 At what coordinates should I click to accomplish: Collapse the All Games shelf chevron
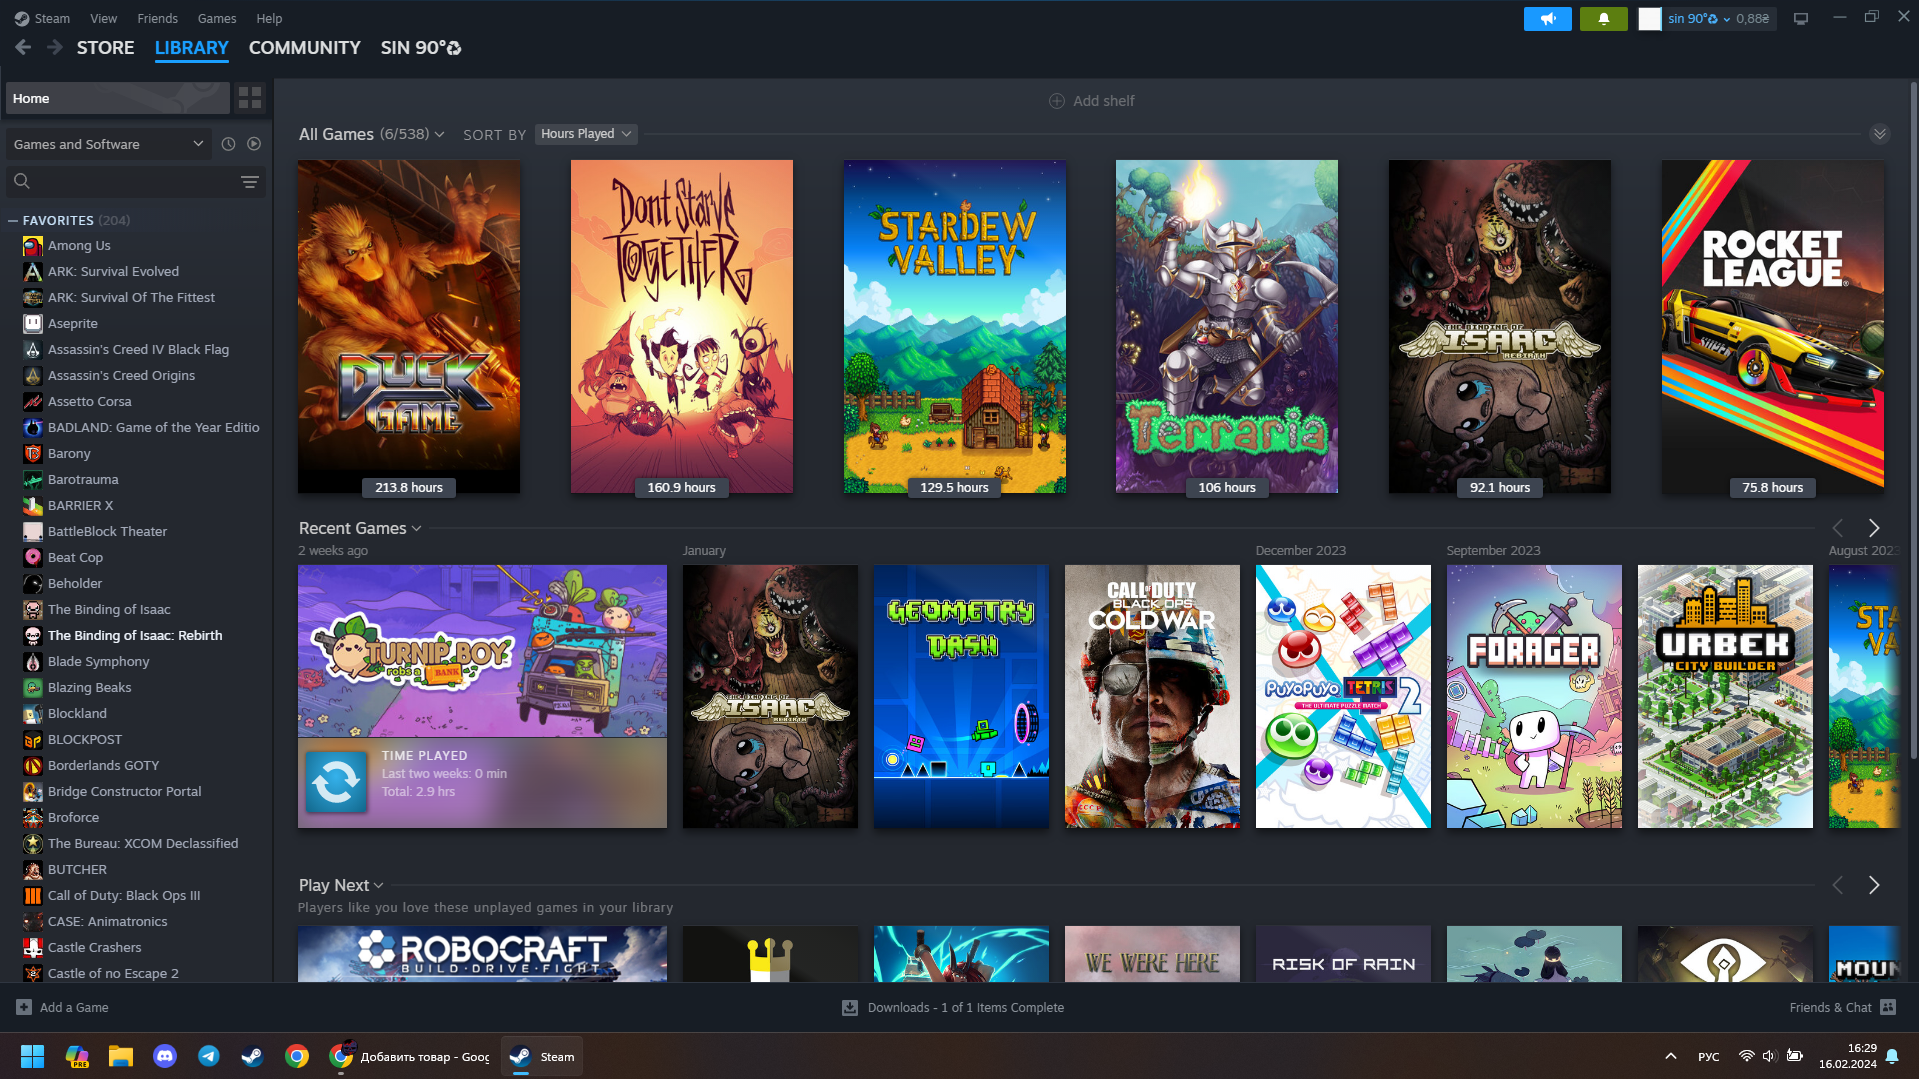click(x=1880, y=134)
